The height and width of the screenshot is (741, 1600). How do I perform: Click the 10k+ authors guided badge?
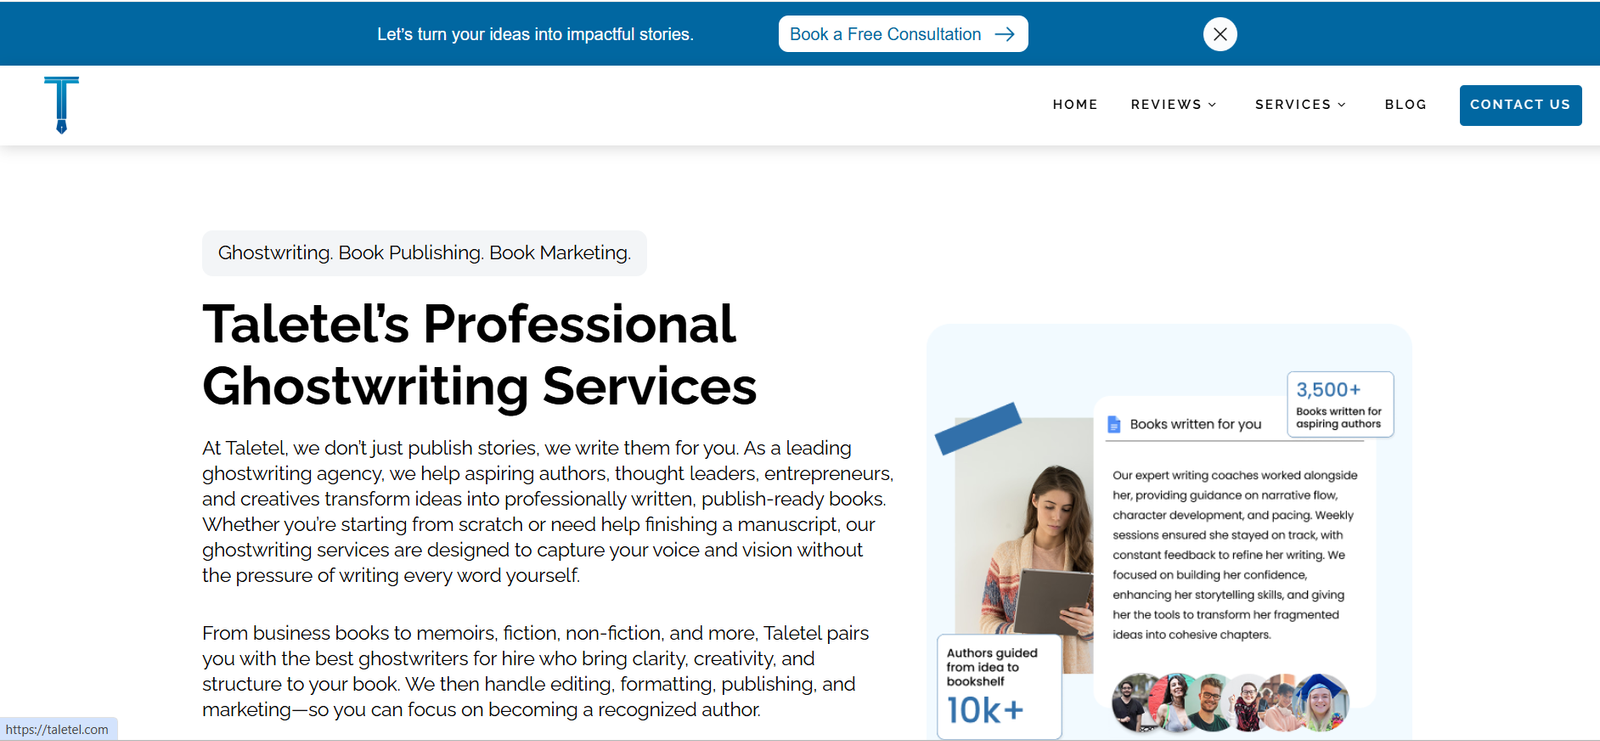tap(998, 688)
